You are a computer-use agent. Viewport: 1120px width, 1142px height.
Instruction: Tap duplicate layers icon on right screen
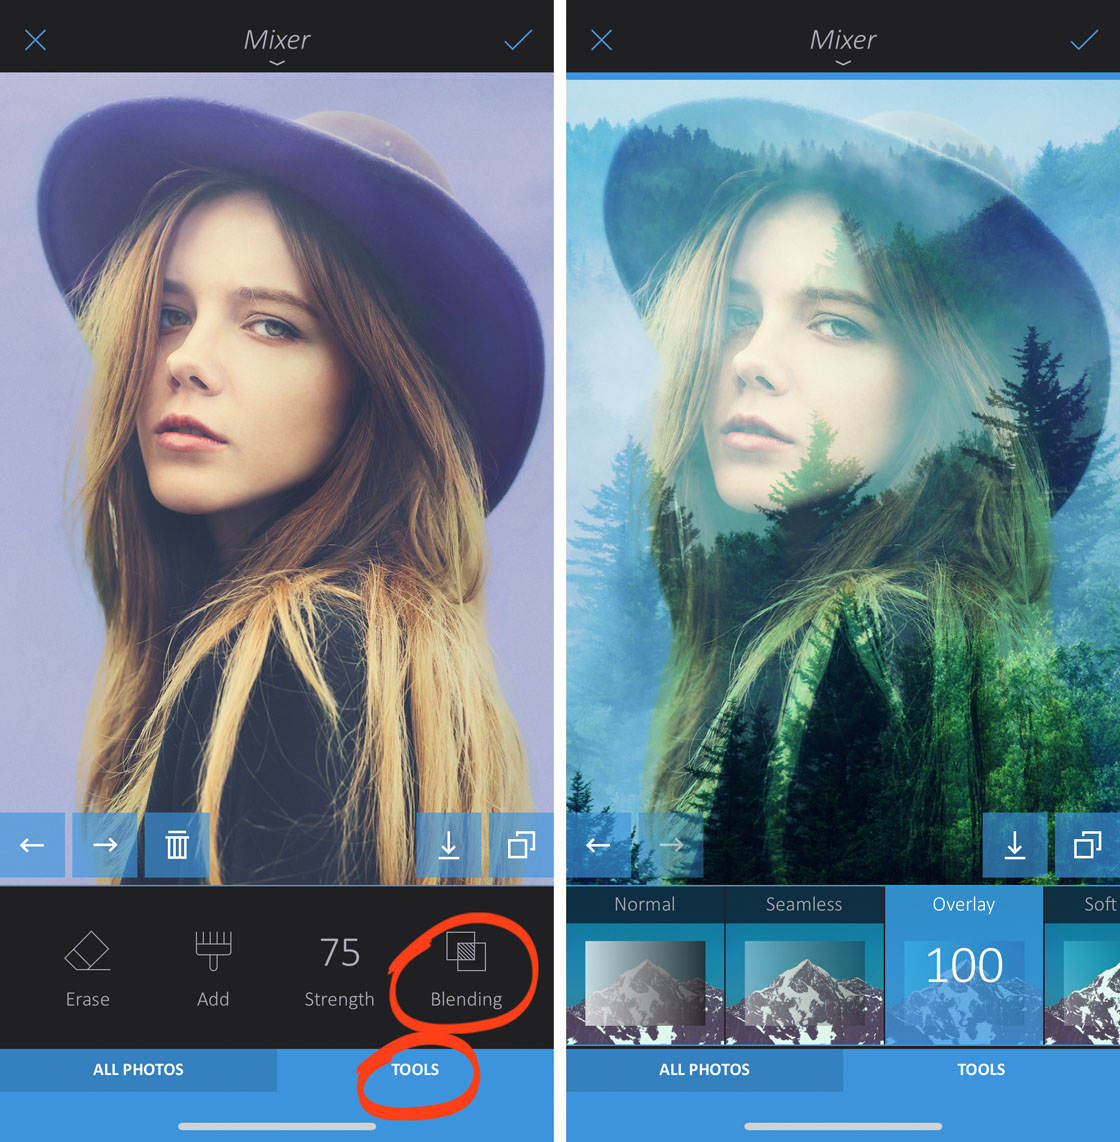click(1087, 845)
